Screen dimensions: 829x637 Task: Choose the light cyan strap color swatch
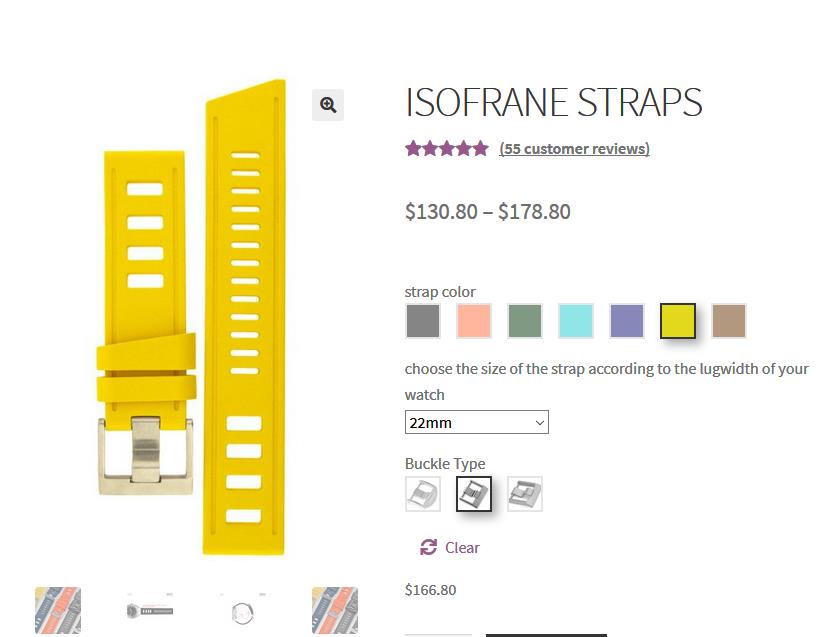tap(576, 321)
